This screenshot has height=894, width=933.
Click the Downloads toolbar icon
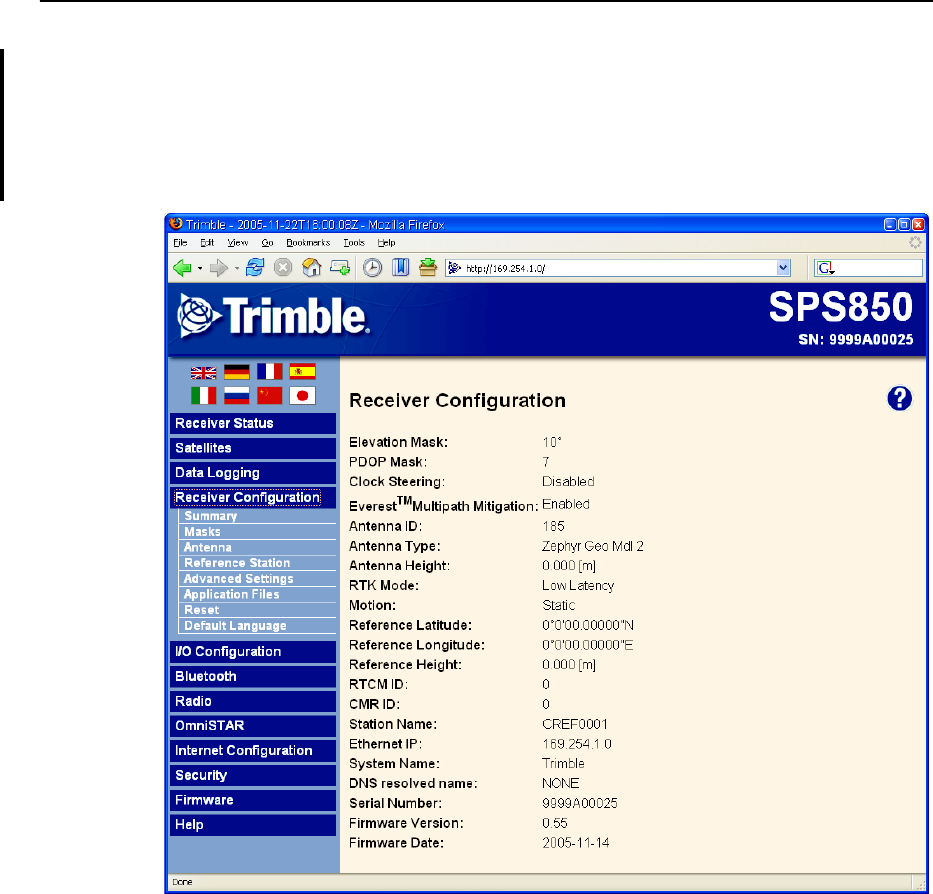428,268
